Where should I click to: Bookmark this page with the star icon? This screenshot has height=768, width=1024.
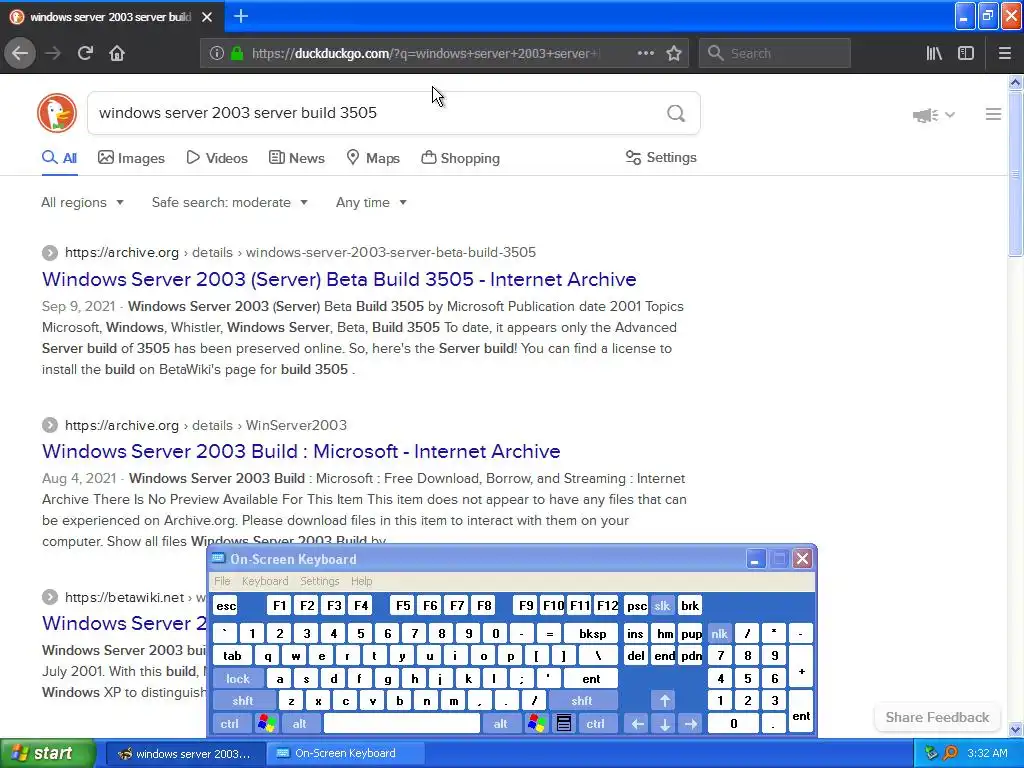674,53
